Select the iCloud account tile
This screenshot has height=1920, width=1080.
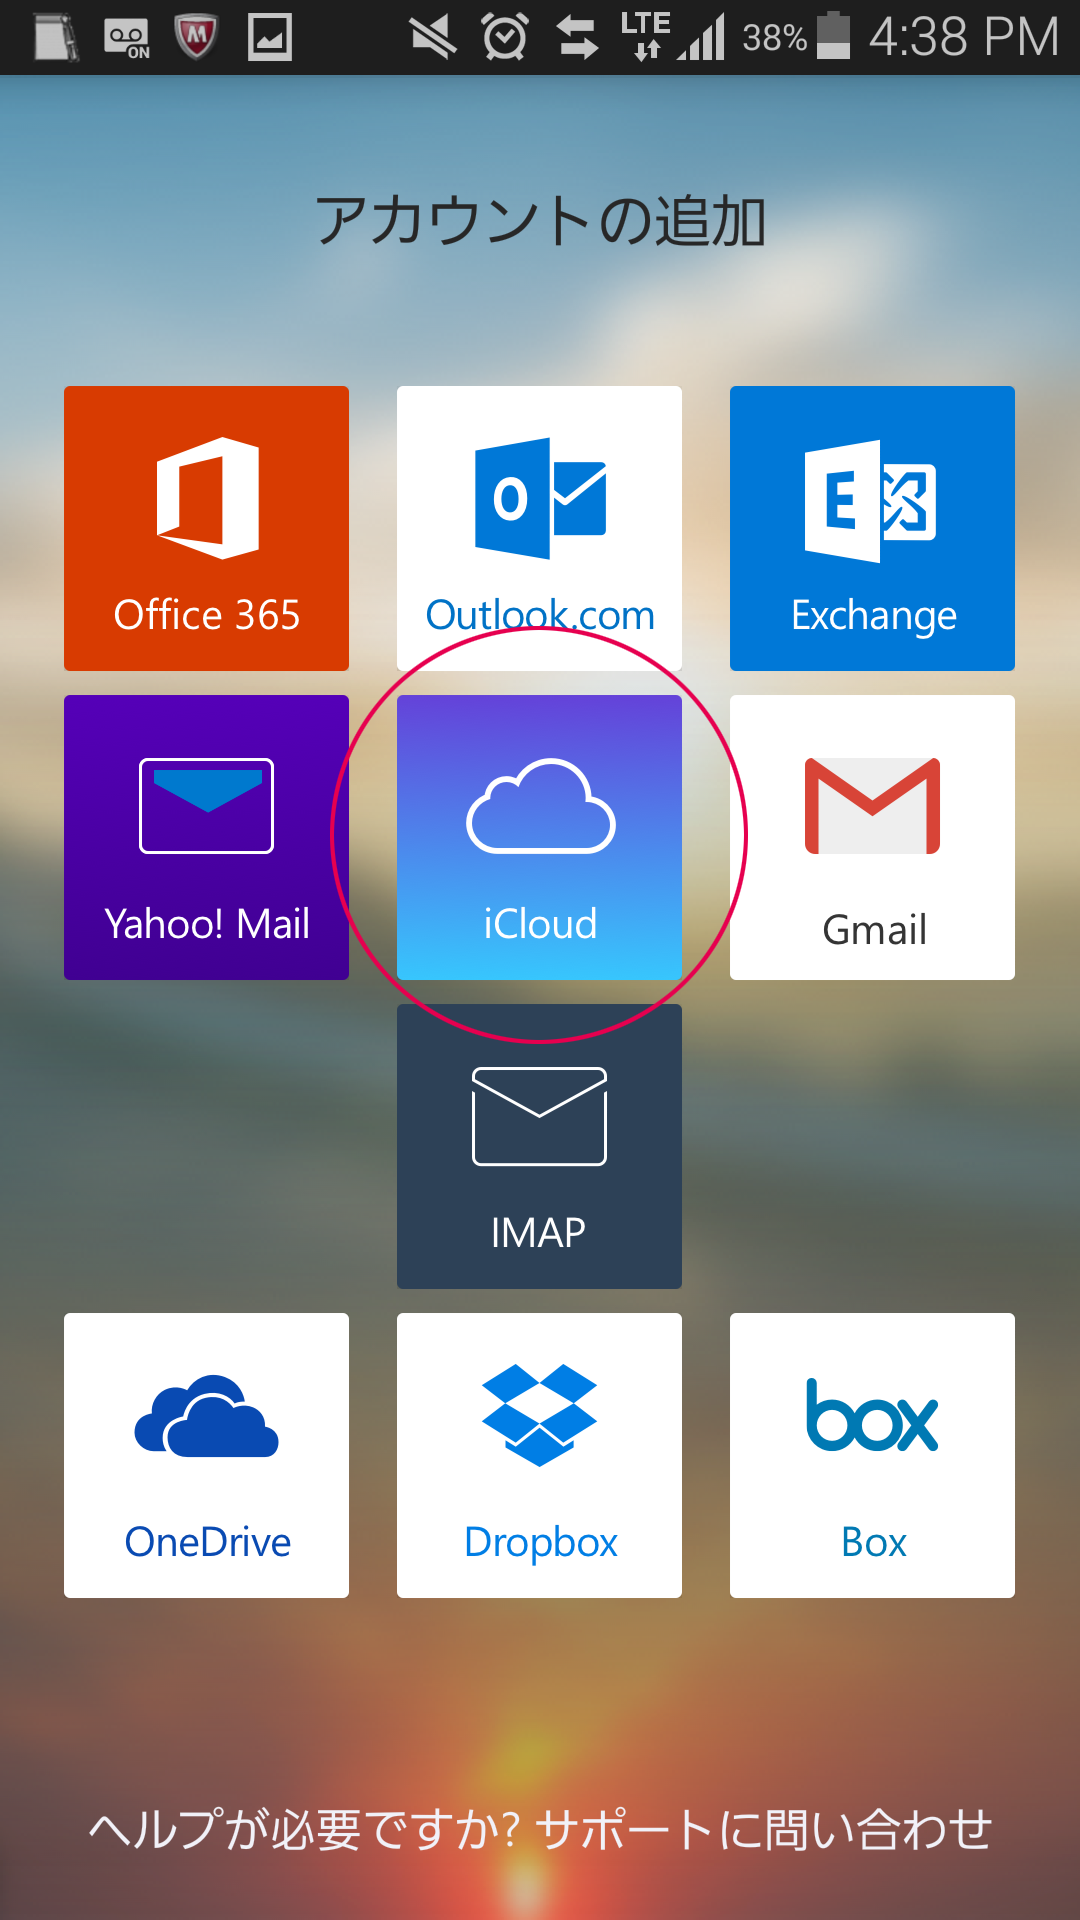539,837
